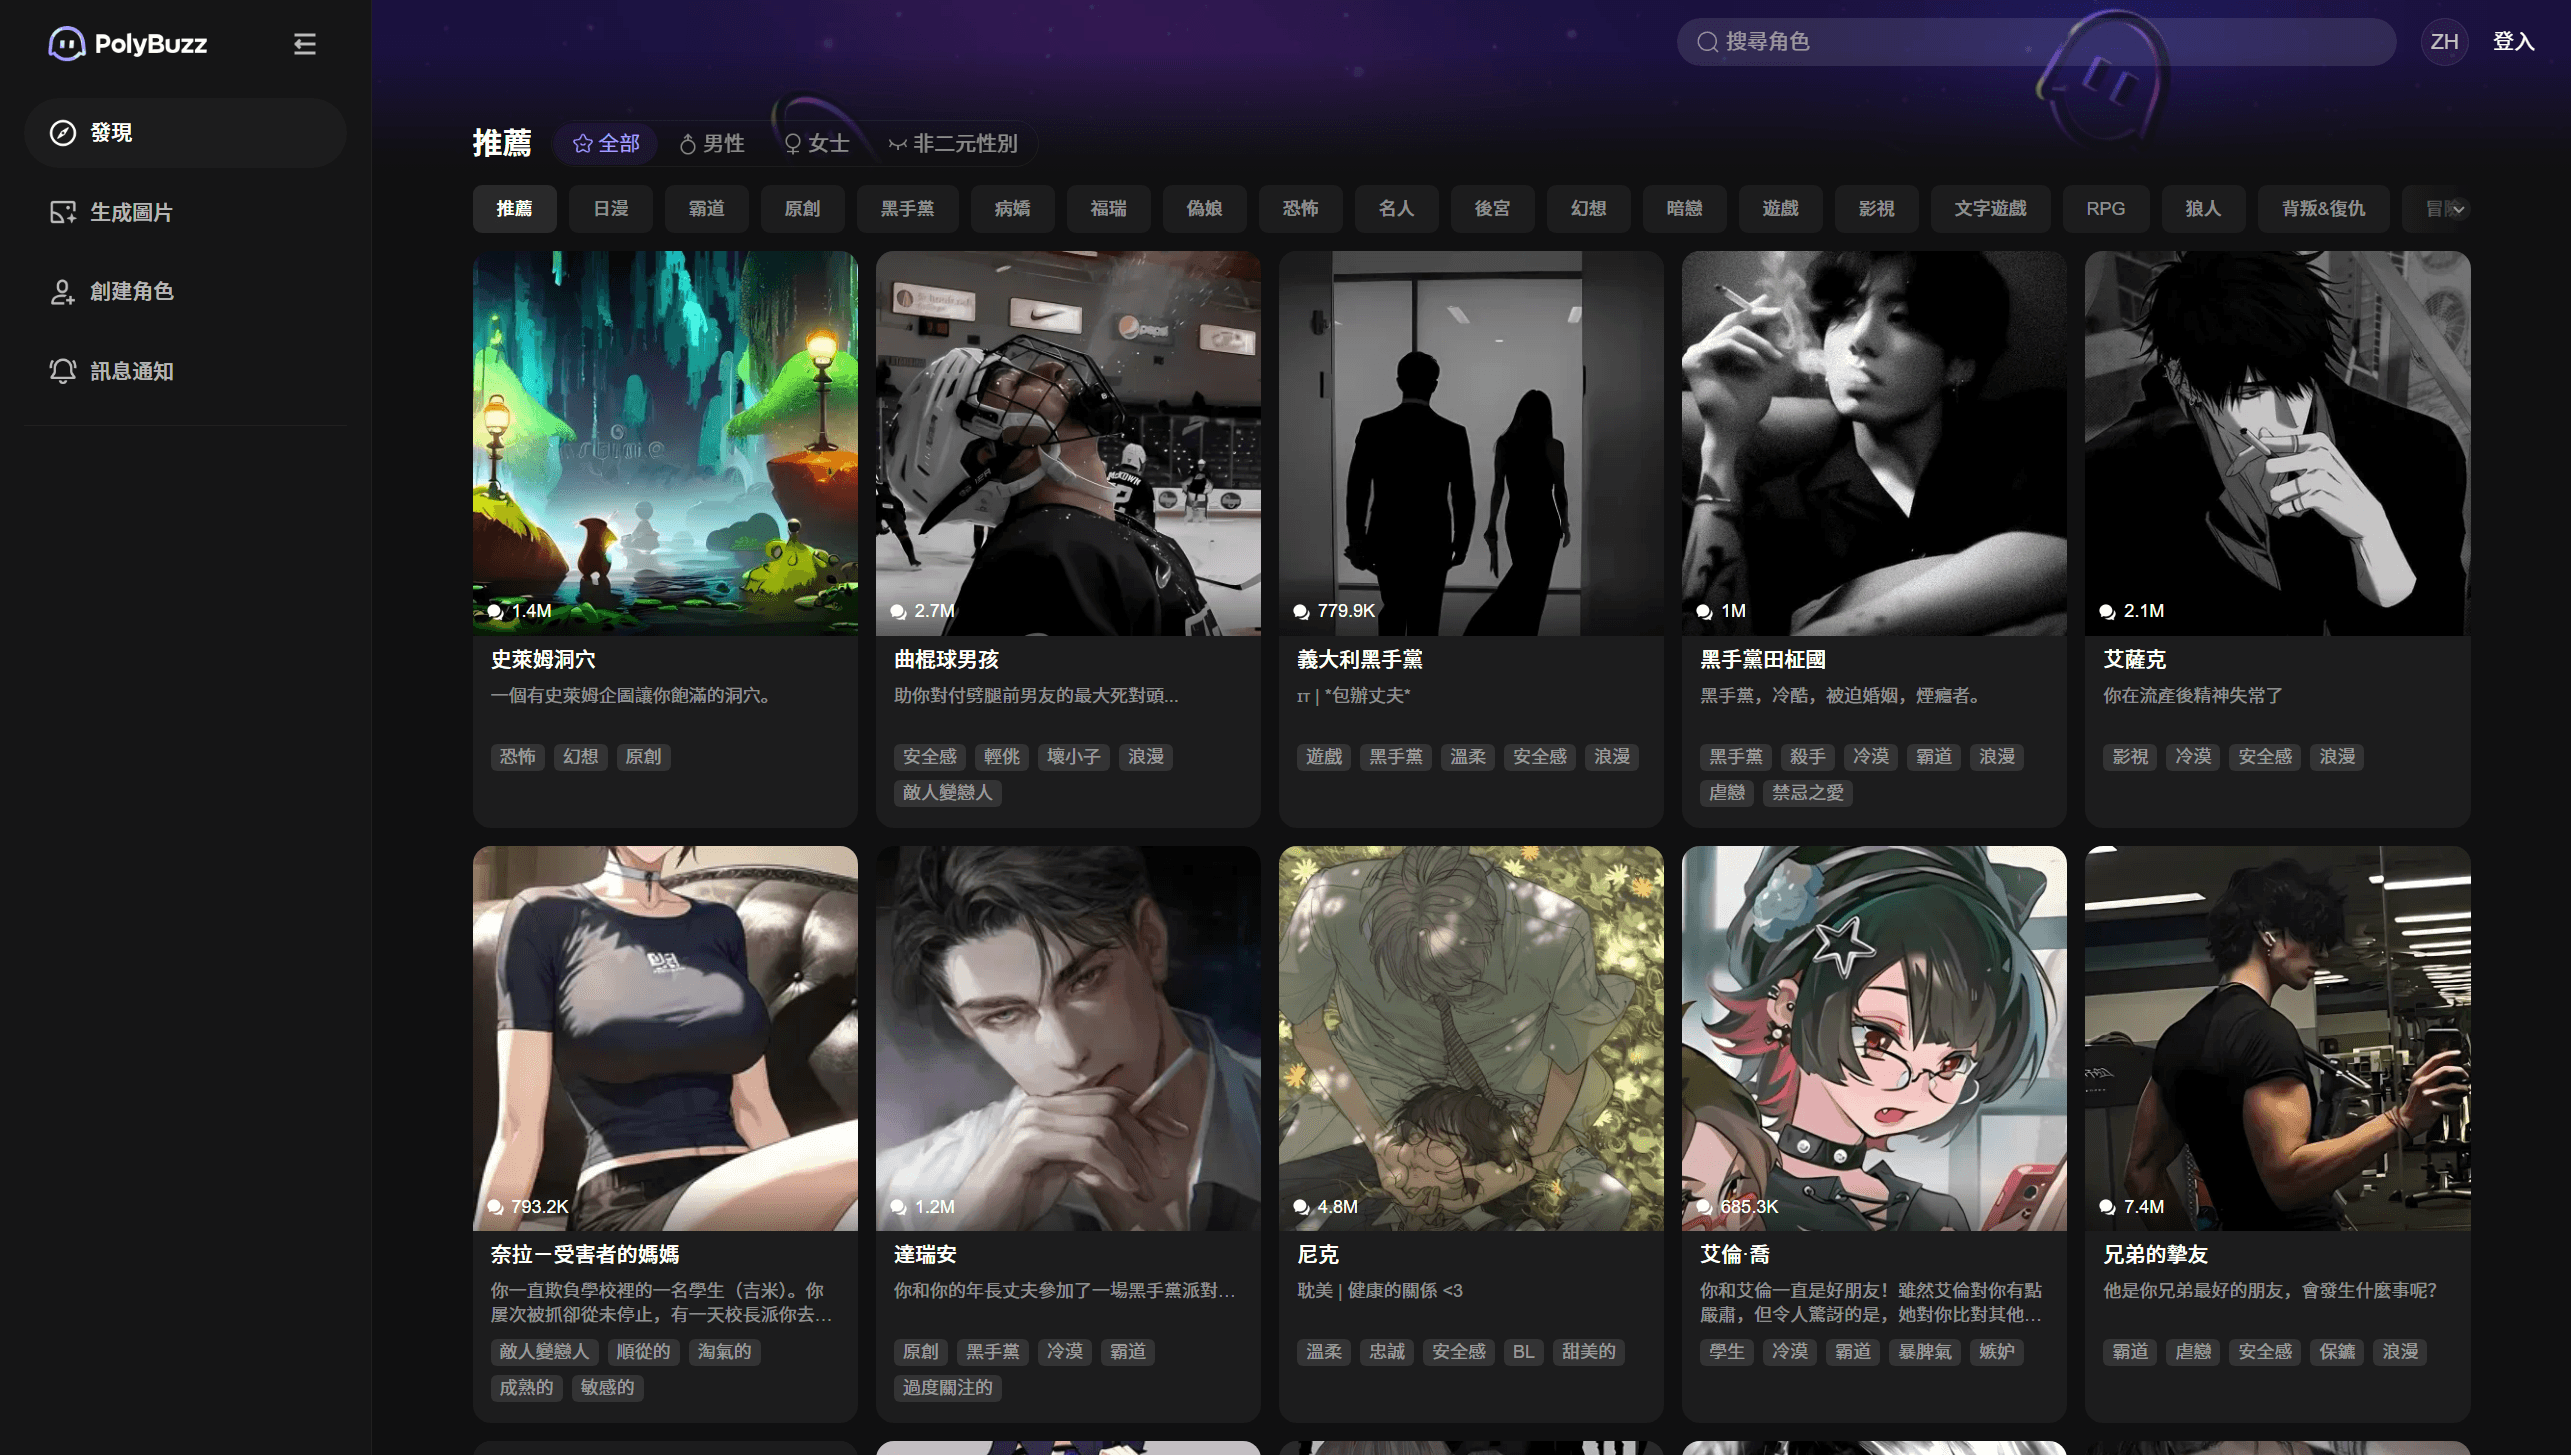Select 女士 gender filter
The width and height of the screenshot is (2571, 1455).
coord(817,144)
